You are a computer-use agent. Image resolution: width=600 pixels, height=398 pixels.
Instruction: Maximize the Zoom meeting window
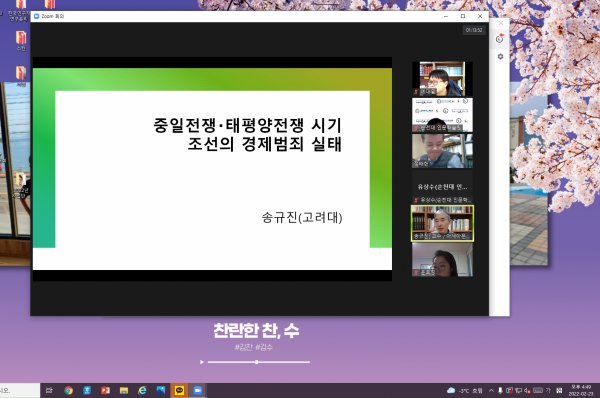coord(463,16)
